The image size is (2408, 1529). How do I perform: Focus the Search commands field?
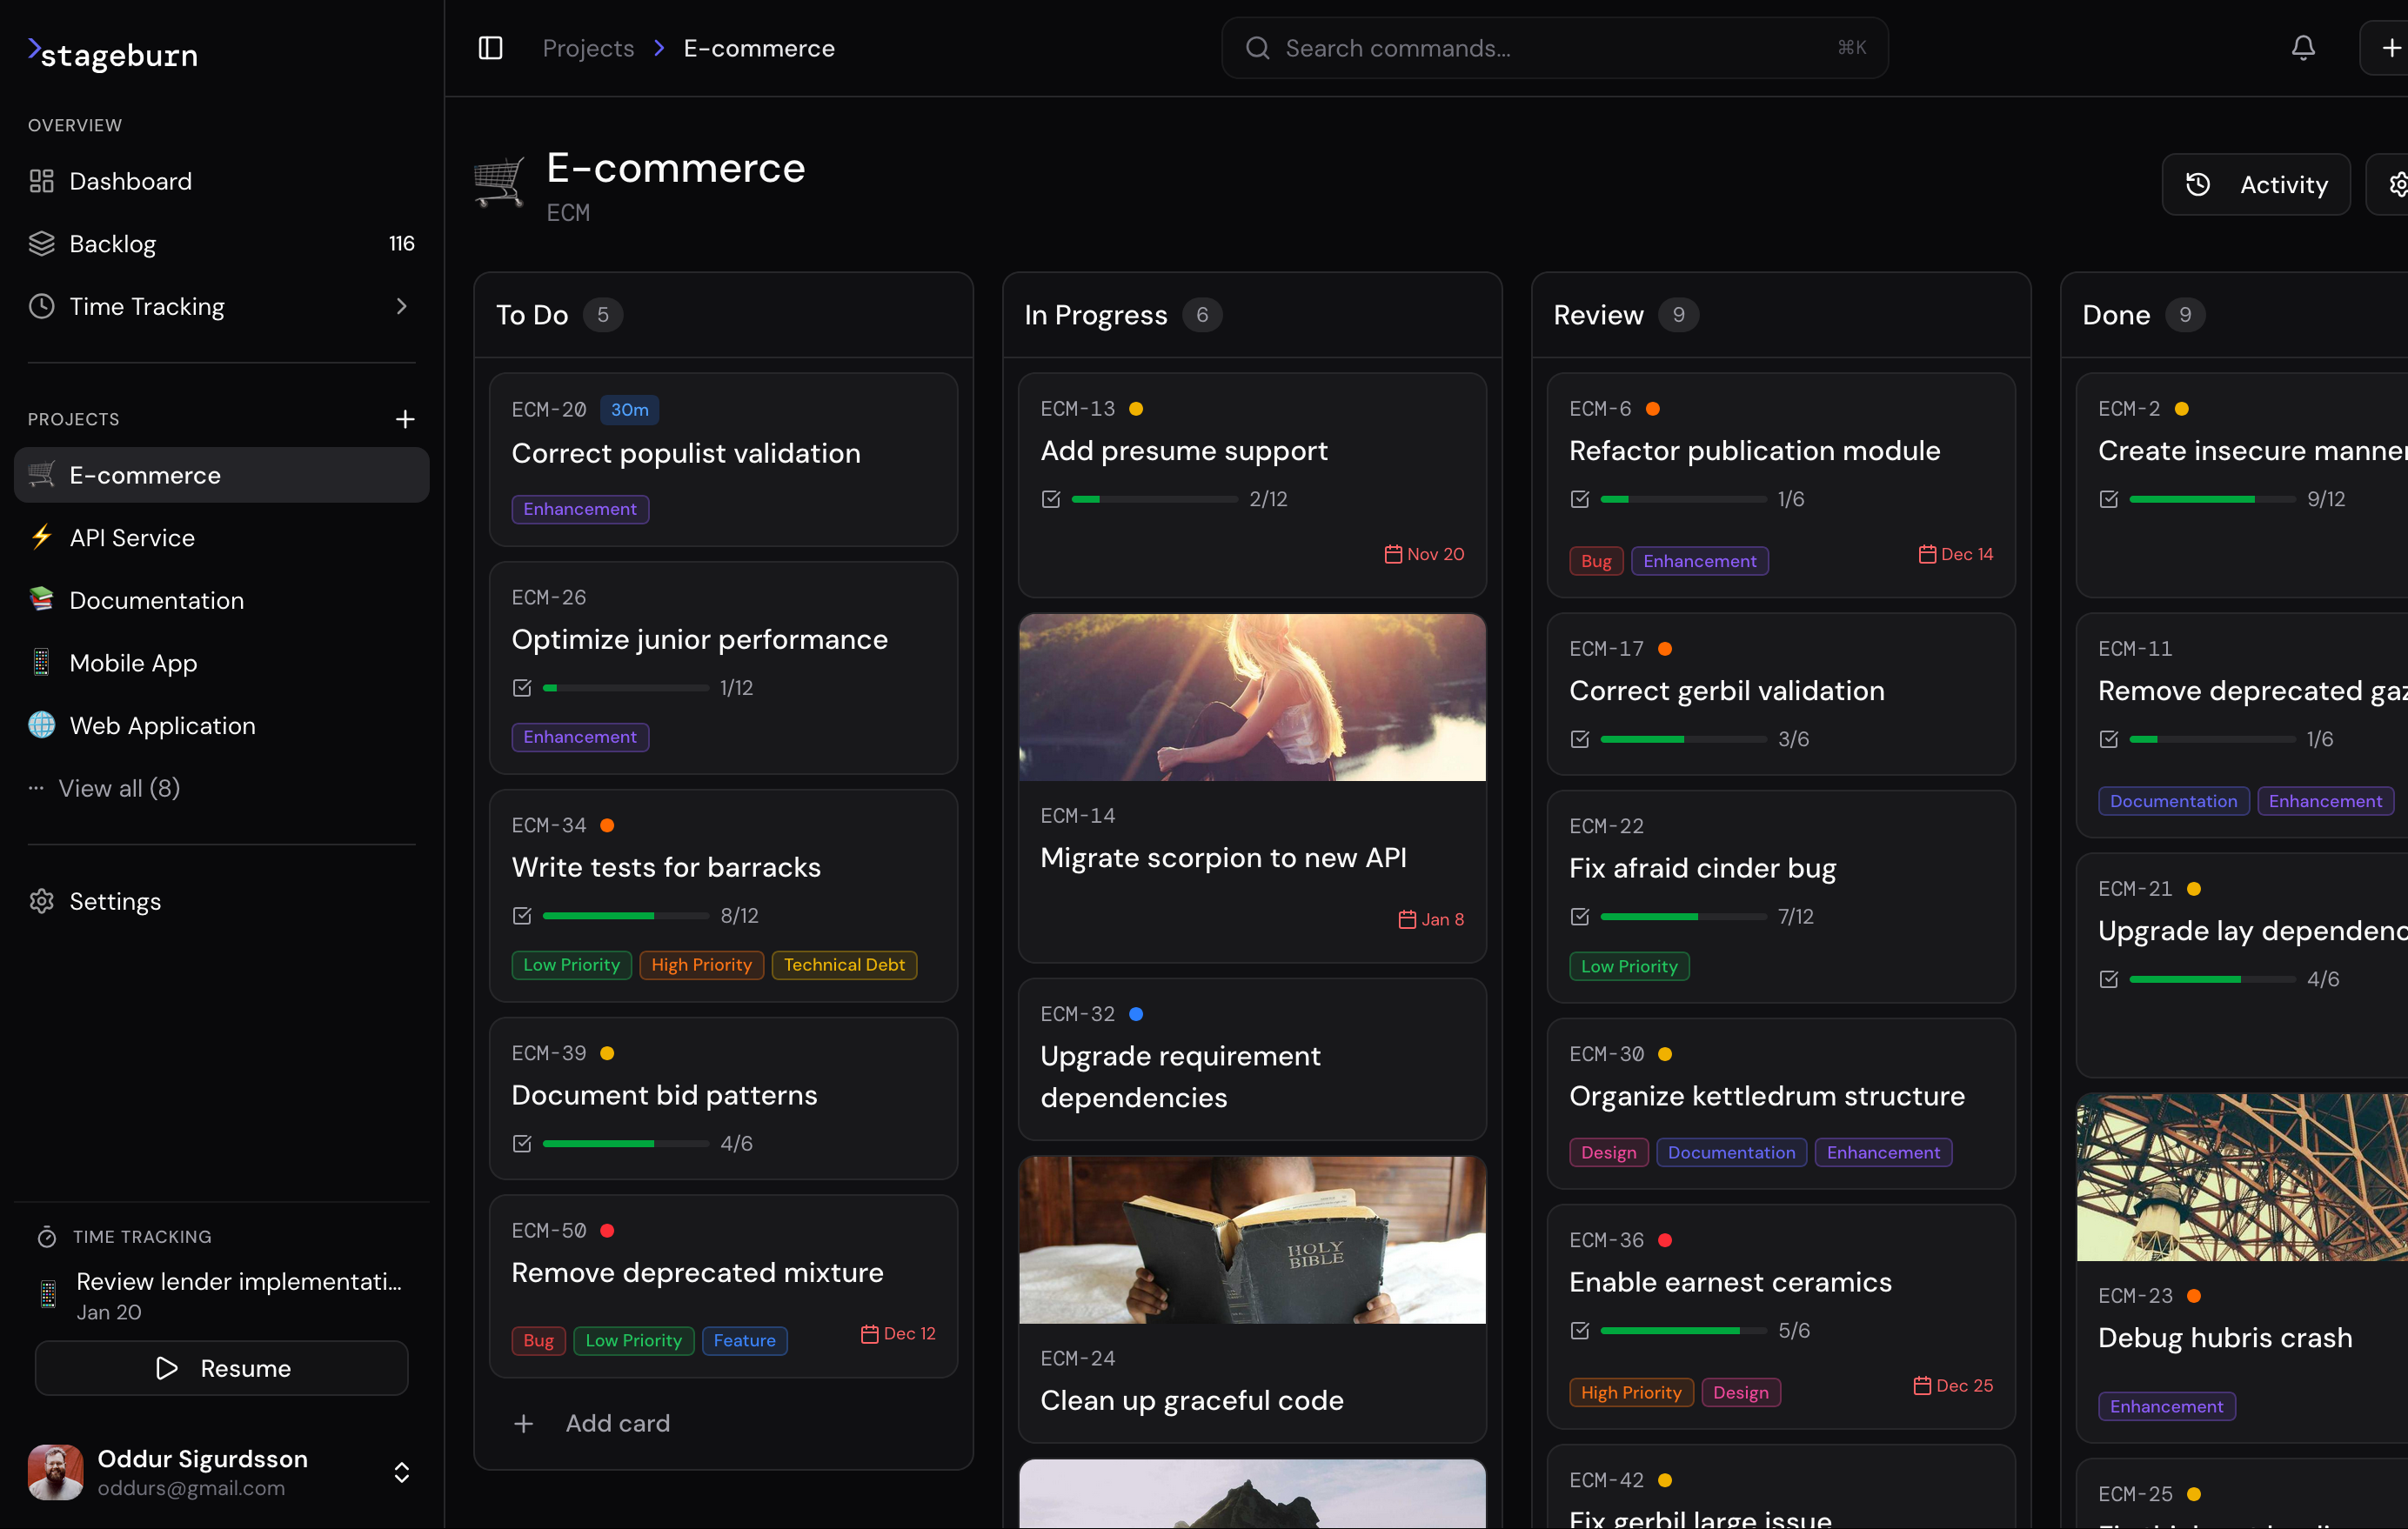[1554, 48]
